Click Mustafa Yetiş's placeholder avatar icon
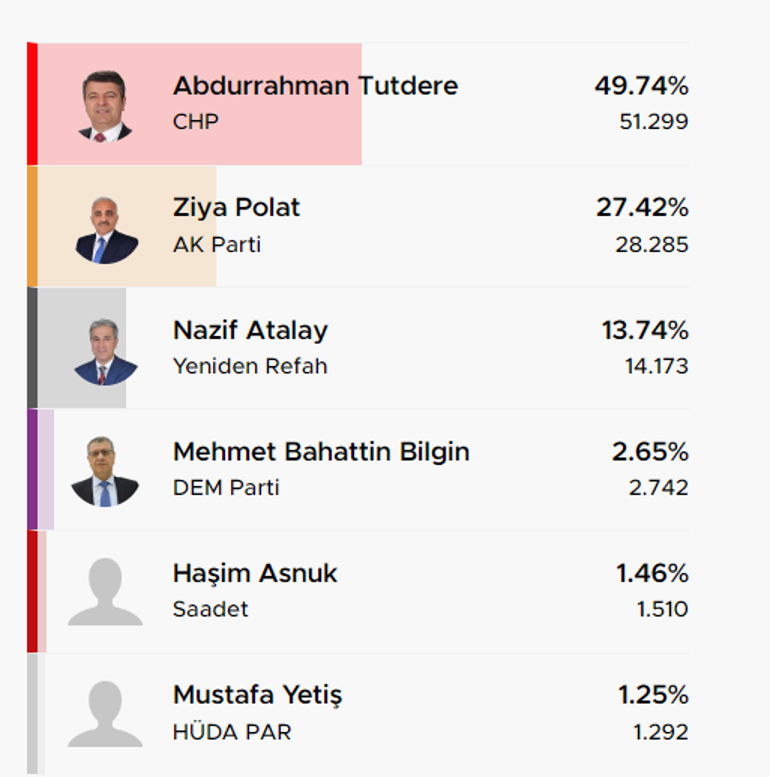This screenshot has width=770, height=777. tap(105, 714)
